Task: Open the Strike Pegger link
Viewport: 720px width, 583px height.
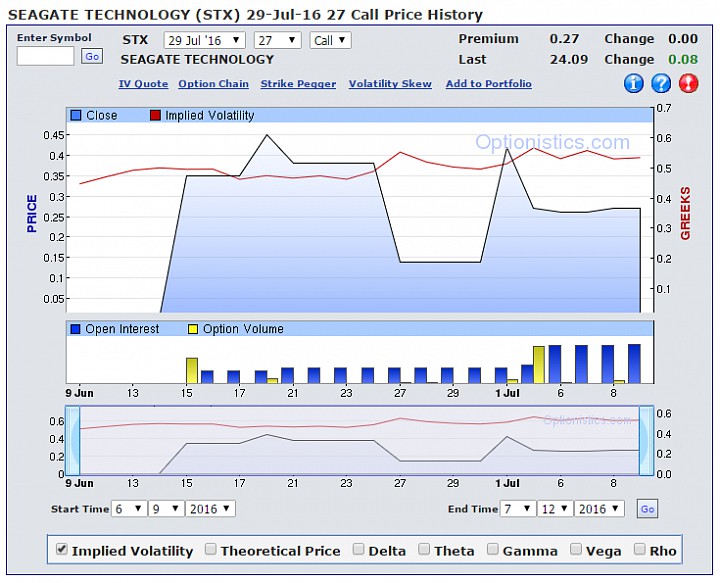Action: (x=298, y=84)
